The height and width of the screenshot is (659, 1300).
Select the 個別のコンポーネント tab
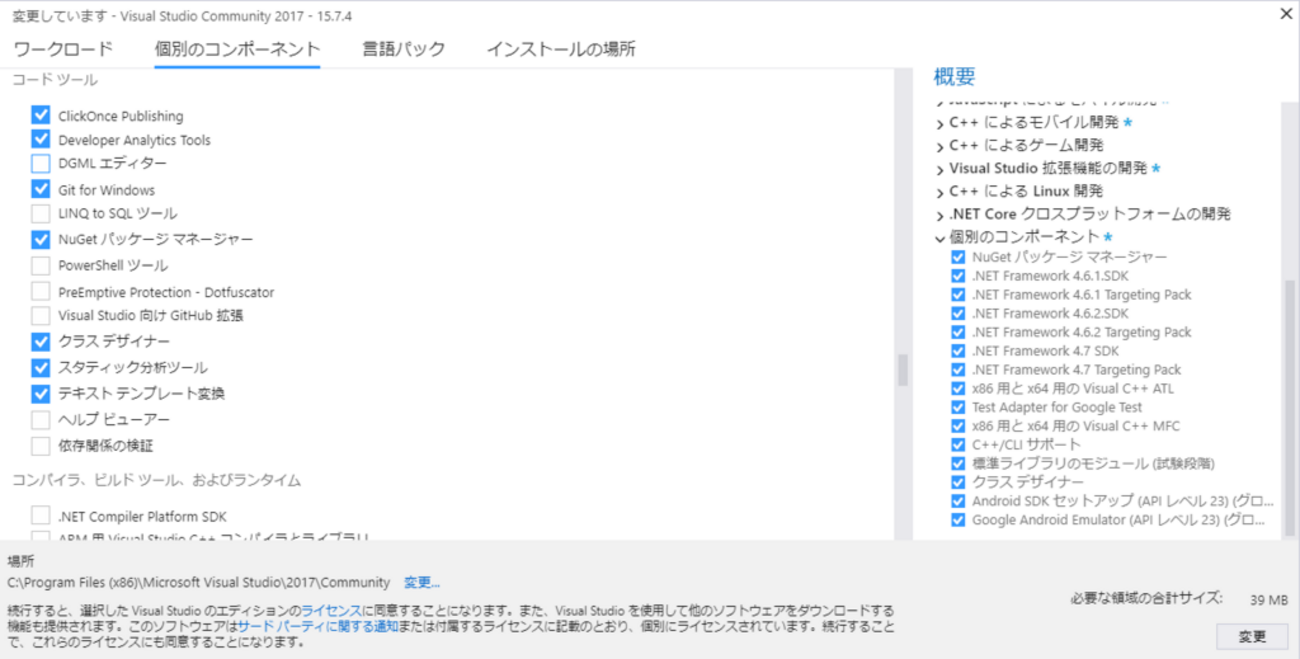pos(237,49)
